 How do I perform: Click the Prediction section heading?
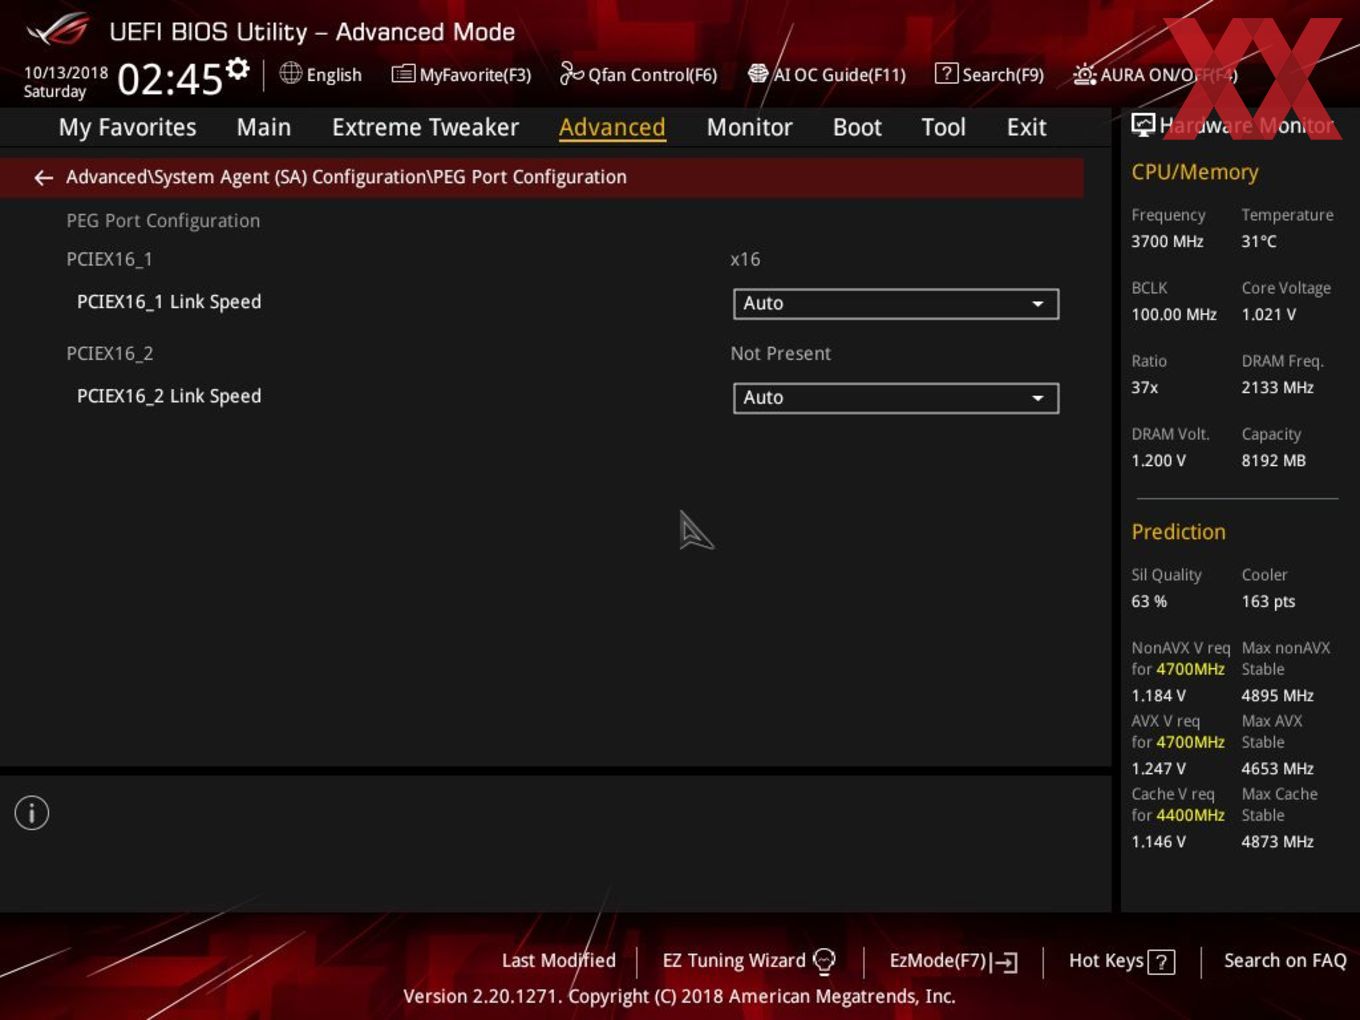(1178, 532)
